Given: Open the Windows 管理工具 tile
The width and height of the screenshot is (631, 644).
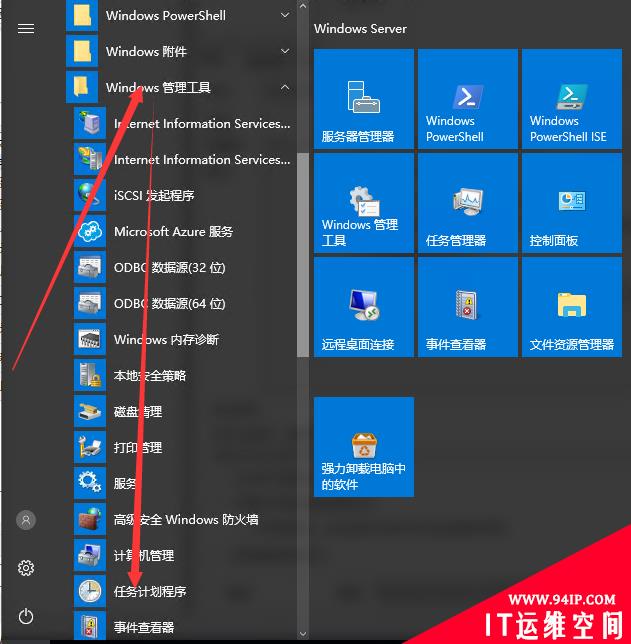Looking at the screenshot, I should [364, 203].
